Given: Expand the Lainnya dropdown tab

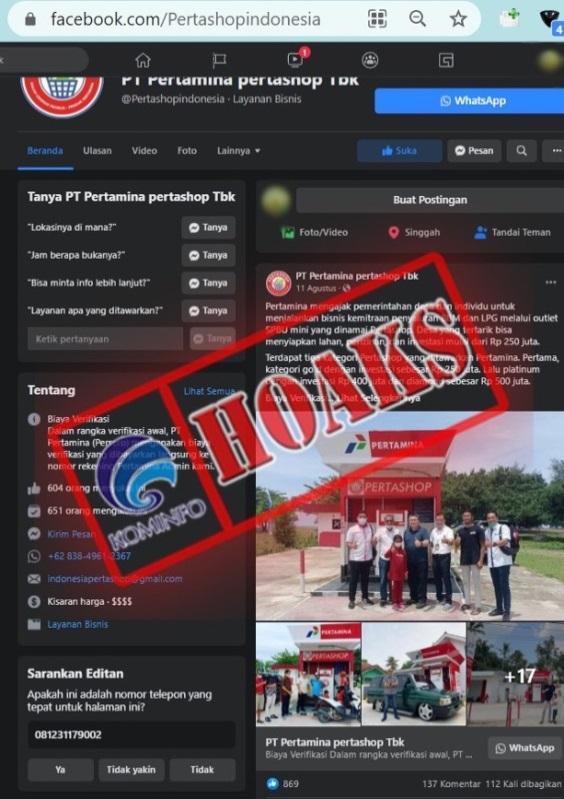Looking at the screenshot, I should (x=238, y=151).
